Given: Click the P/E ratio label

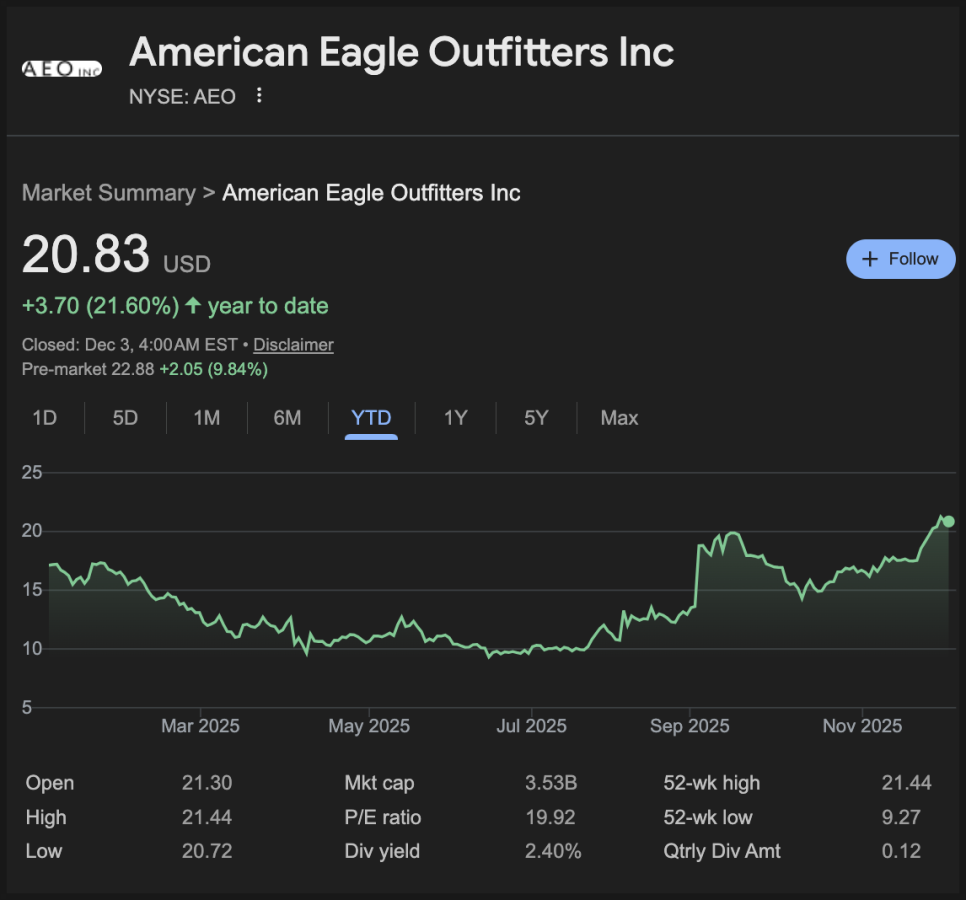Looking at the screenshot, I should click(x=383, y=817).
